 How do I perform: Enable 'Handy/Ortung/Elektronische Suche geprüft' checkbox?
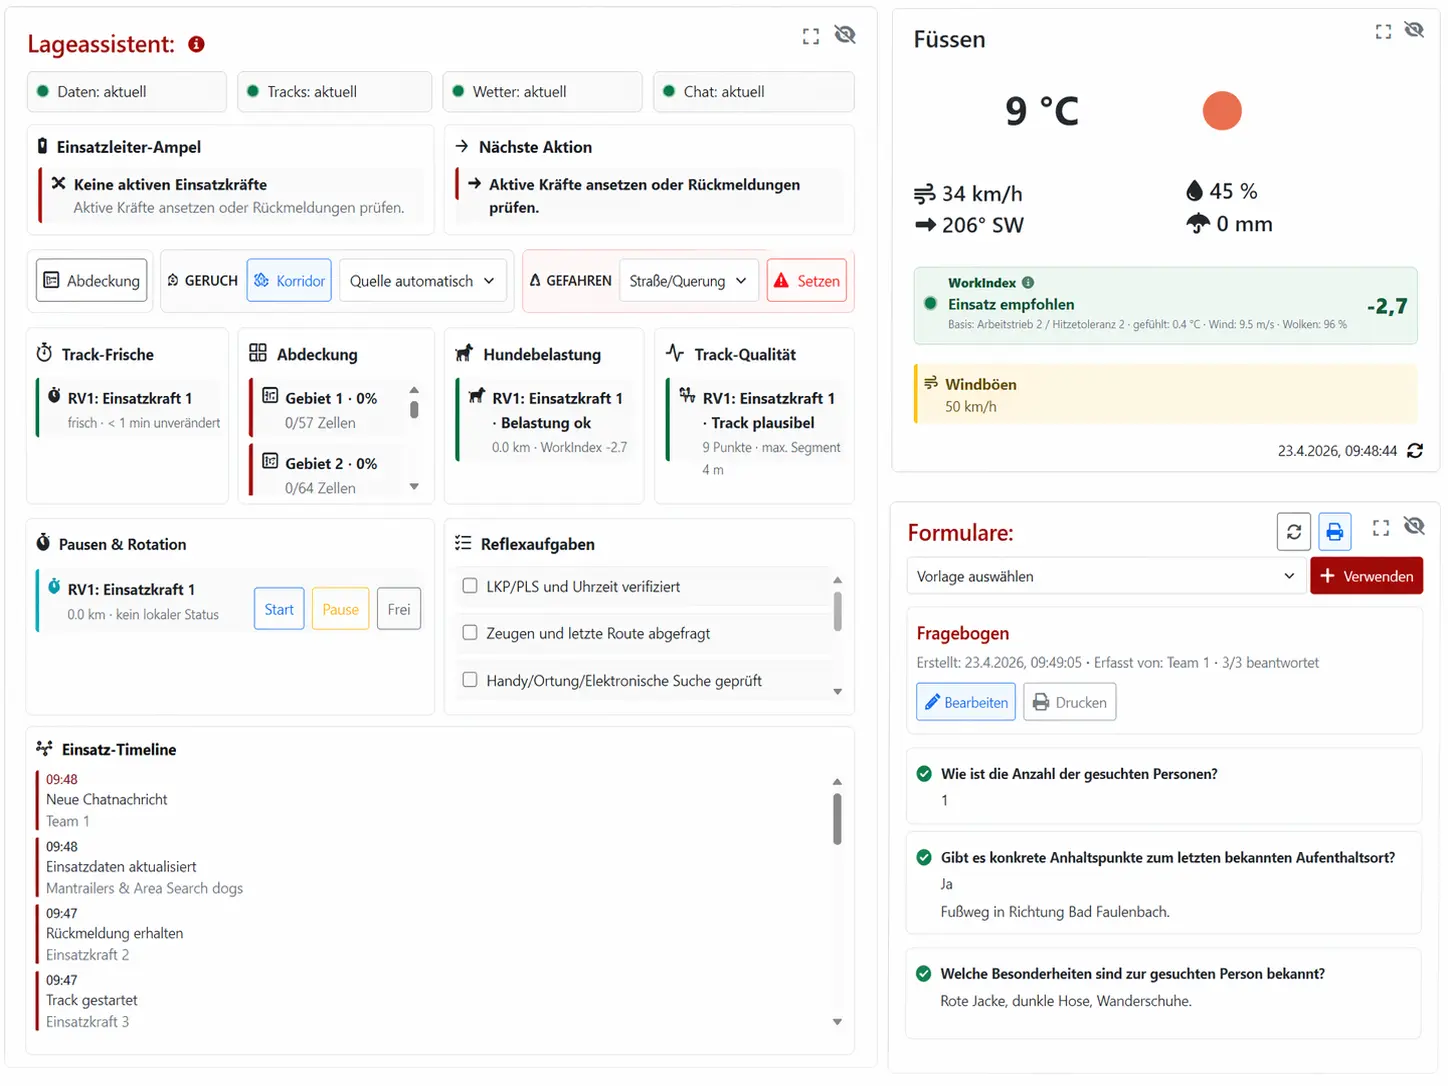tap(470, 680)
